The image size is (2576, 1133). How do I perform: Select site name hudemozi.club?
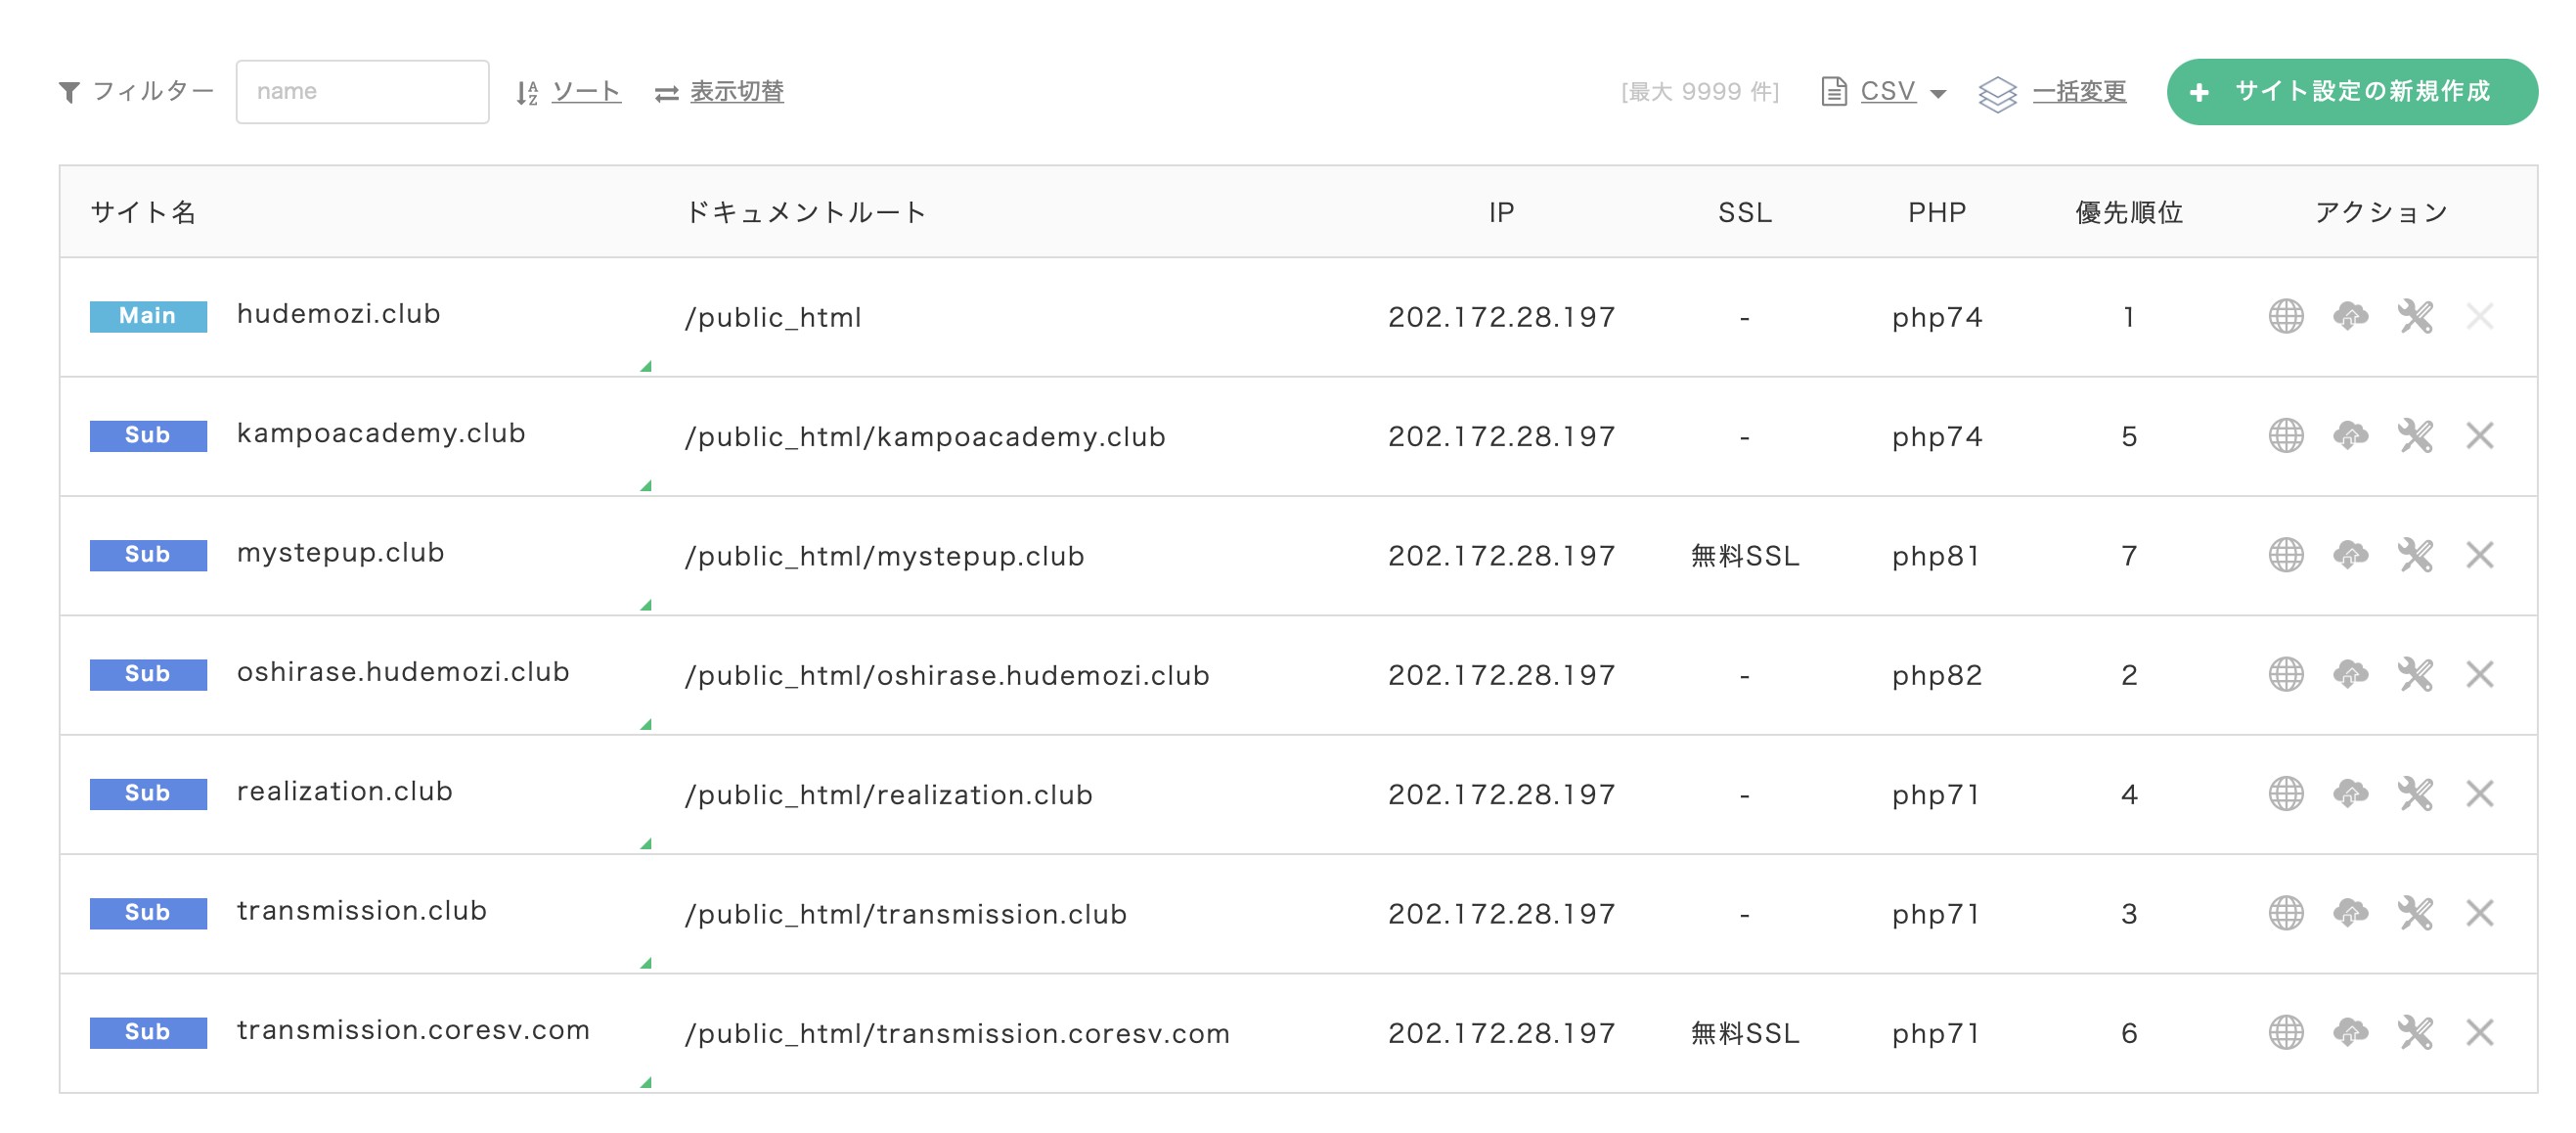338,314
